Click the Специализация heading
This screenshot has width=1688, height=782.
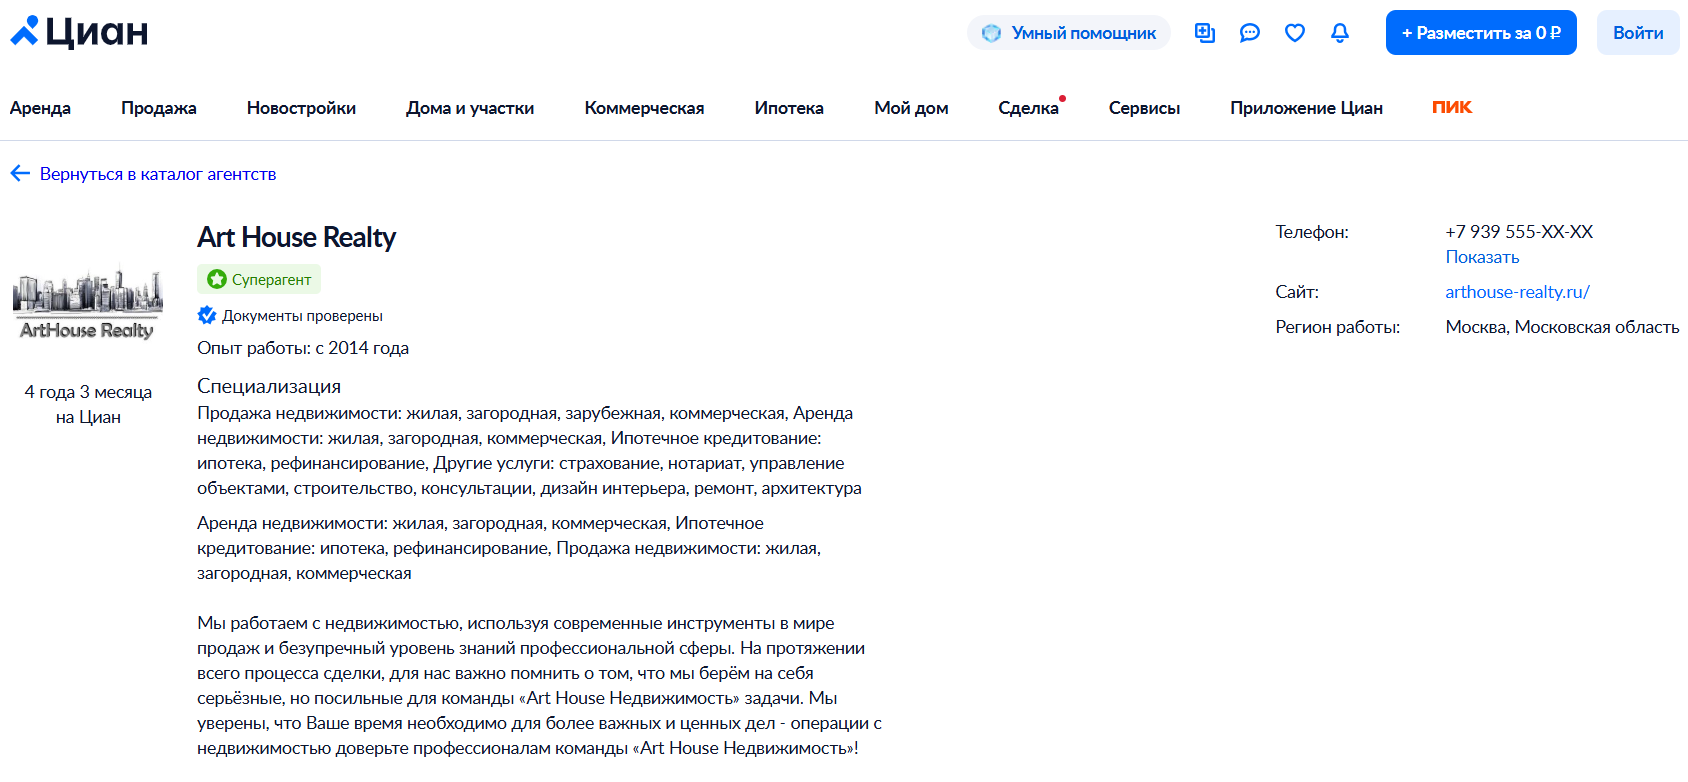click(269, 386)
